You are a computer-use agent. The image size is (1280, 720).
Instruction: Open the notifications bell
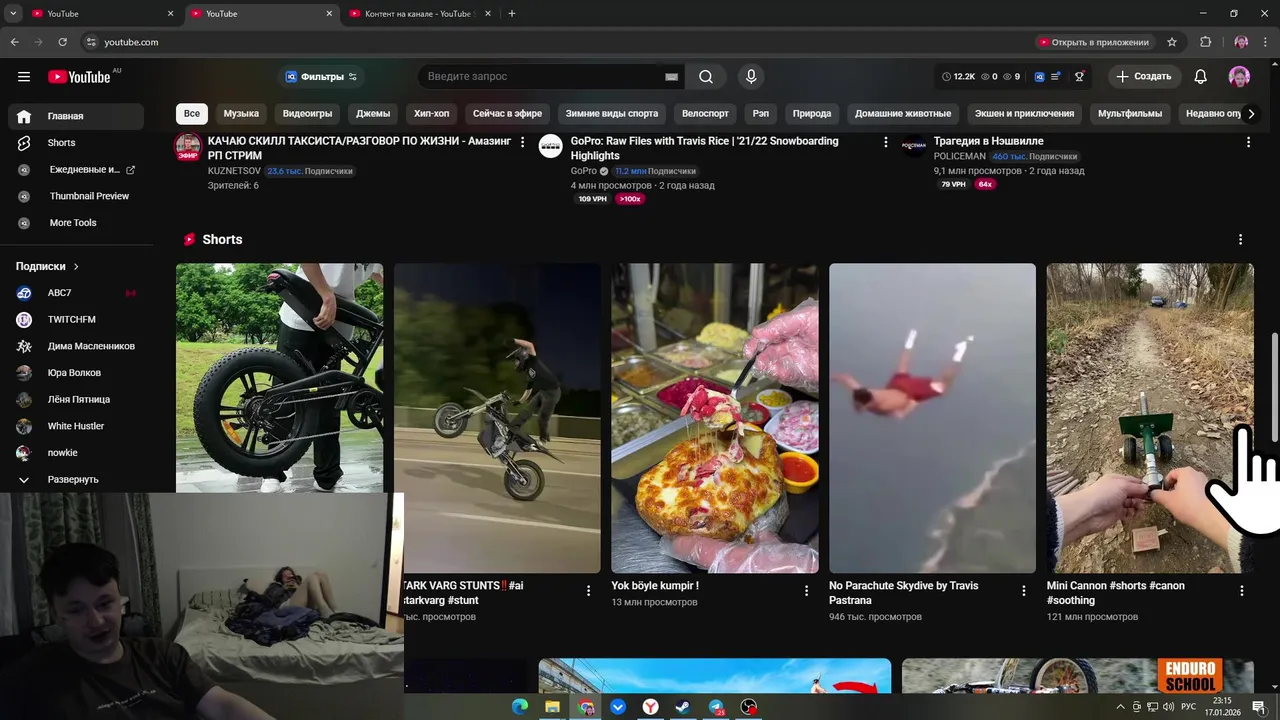1201,77
